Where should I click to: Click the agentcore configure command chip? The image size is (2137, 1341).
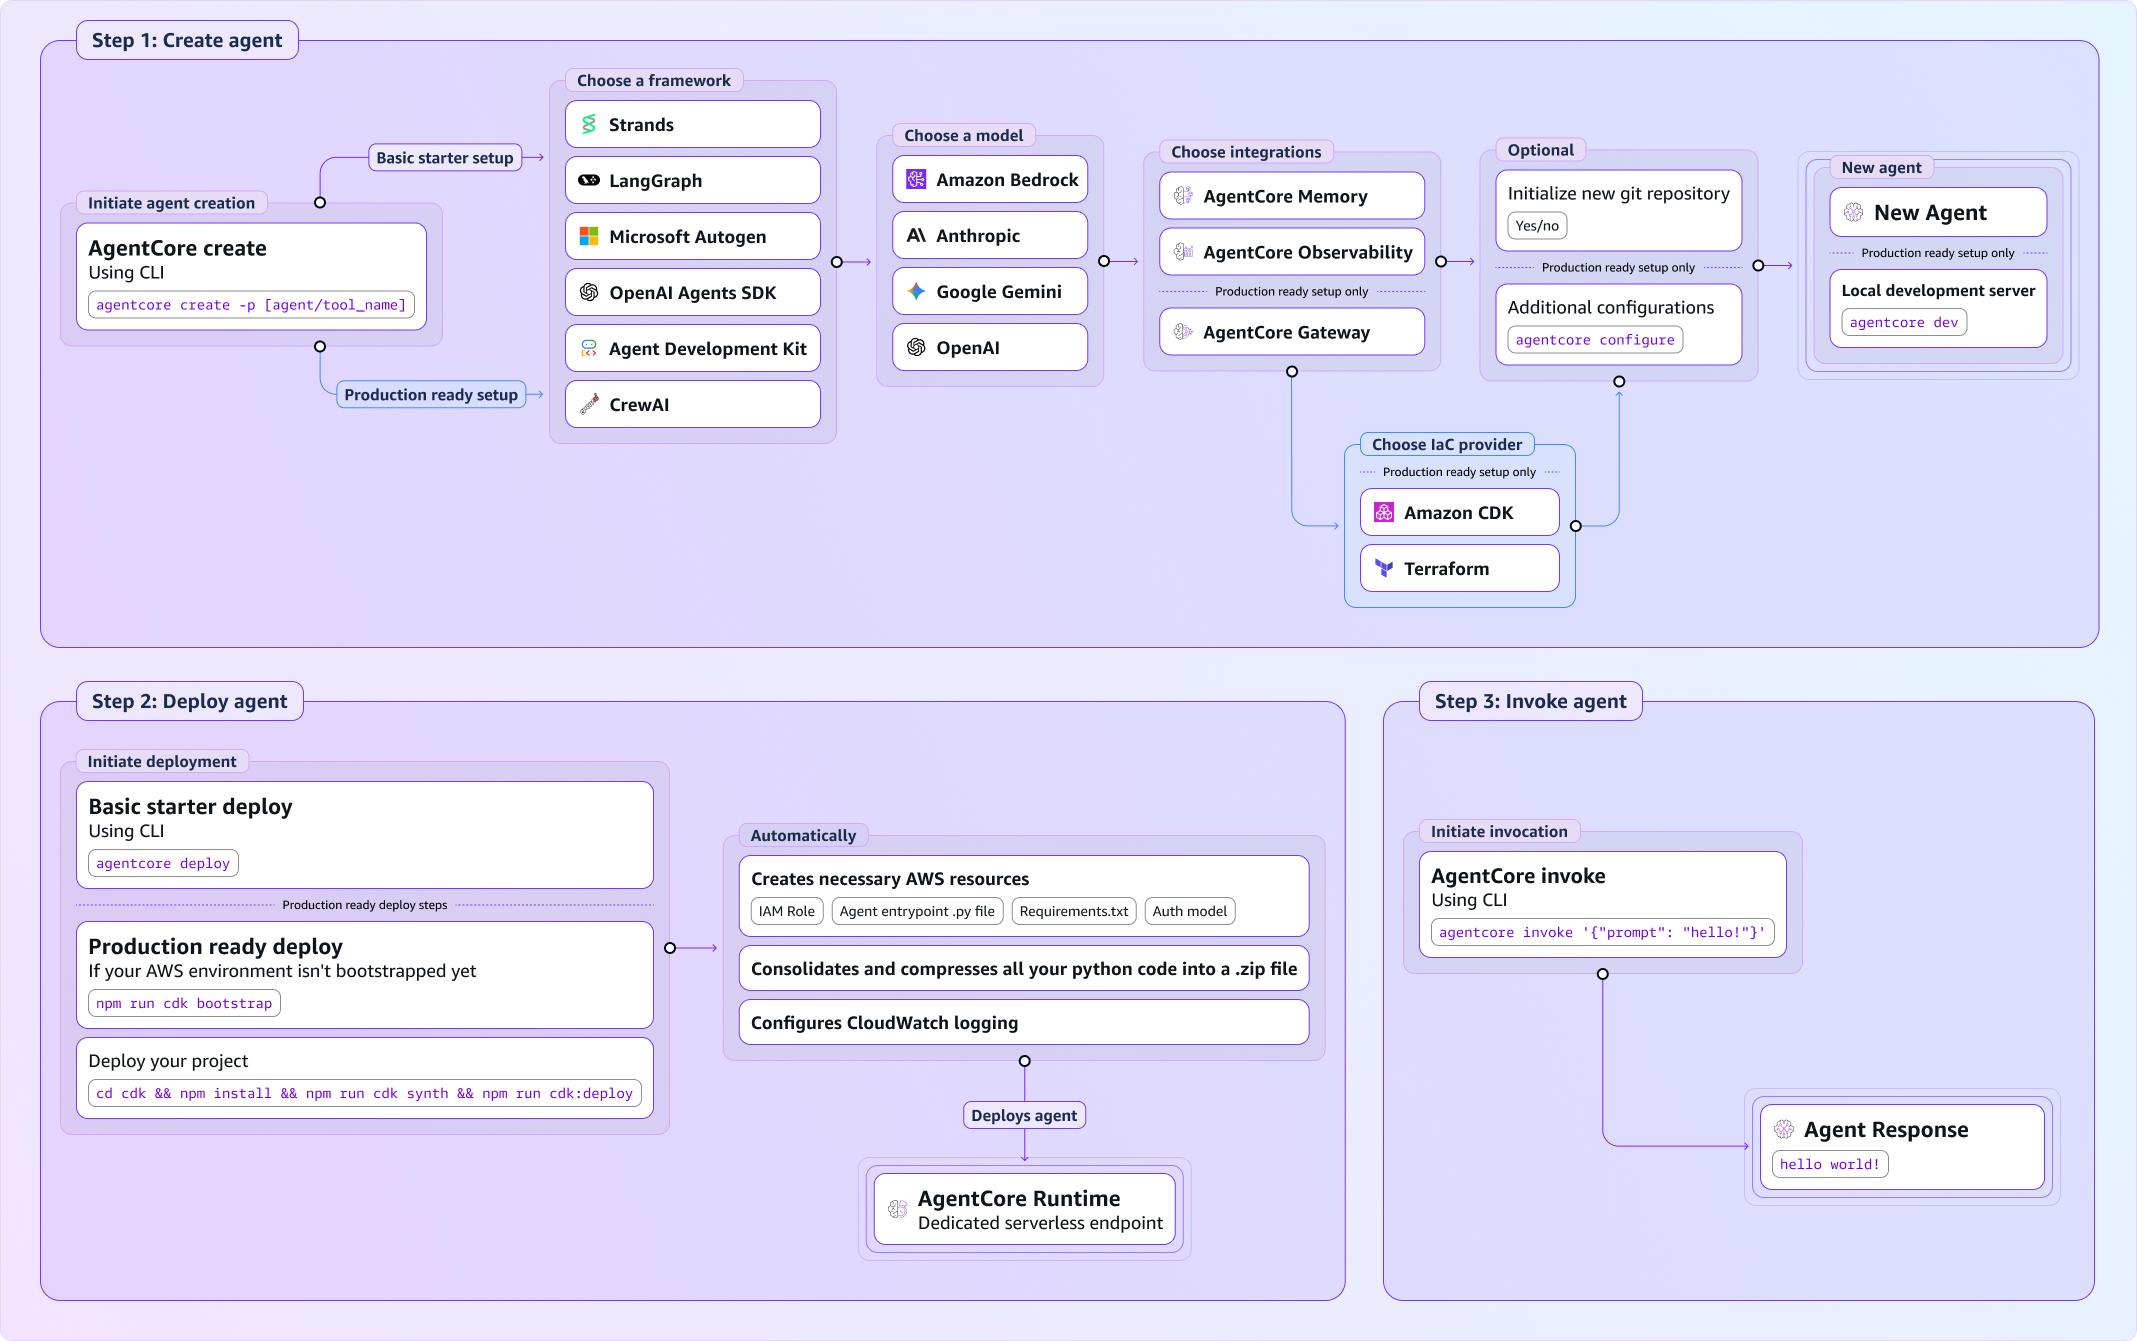1594,341
